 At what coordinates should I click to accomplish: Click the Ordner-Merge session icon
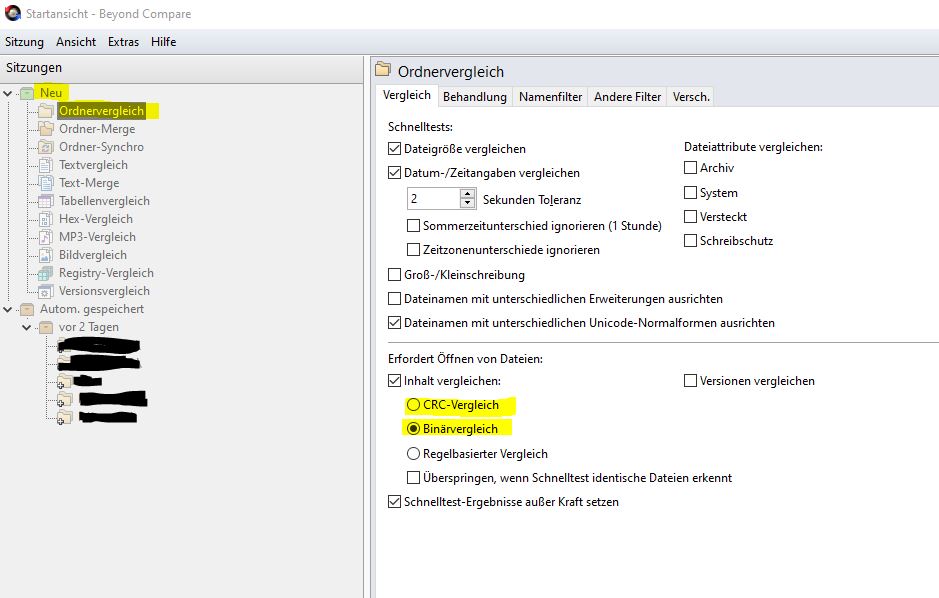coord(46,129)
